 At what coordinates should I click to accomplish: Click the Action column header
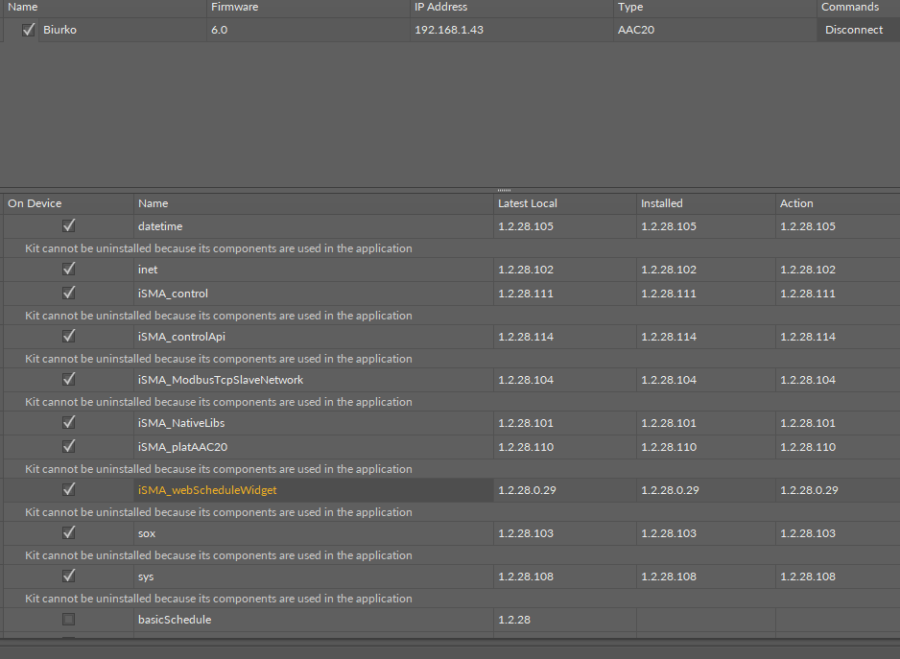pos(796,203)
